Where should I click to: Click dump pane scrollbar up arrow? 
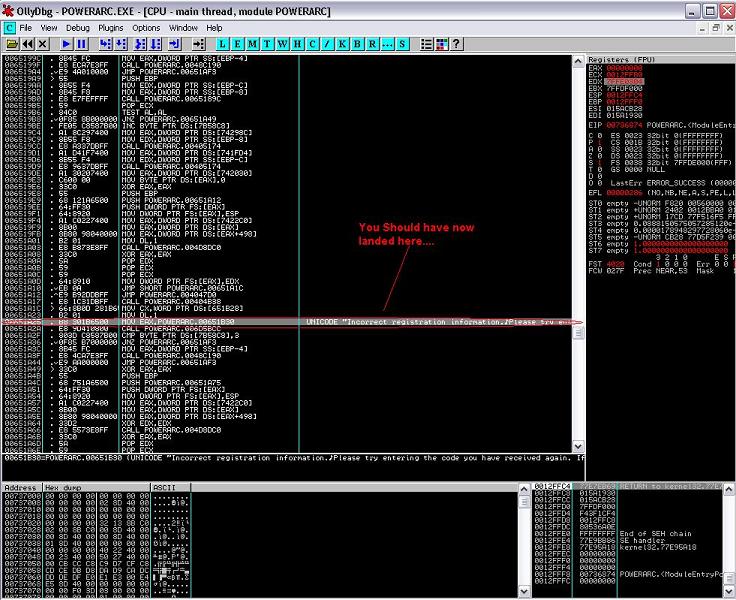coord(524,489)
